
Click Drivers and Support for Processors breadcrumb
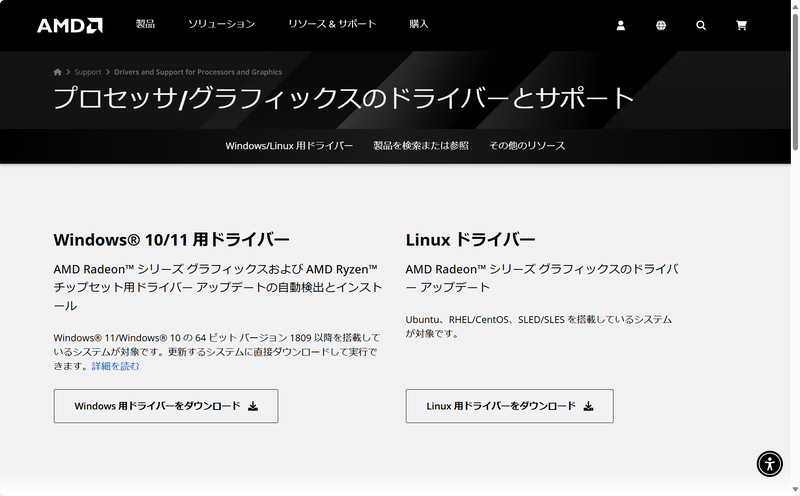click(198, 72)
